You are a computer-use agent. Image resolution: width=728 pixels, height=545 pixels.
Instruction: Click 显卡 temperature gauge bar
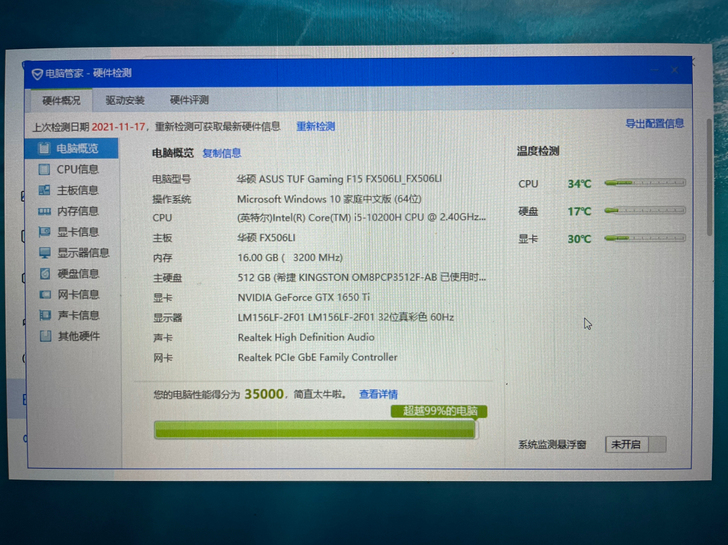(x=645, y=238)
